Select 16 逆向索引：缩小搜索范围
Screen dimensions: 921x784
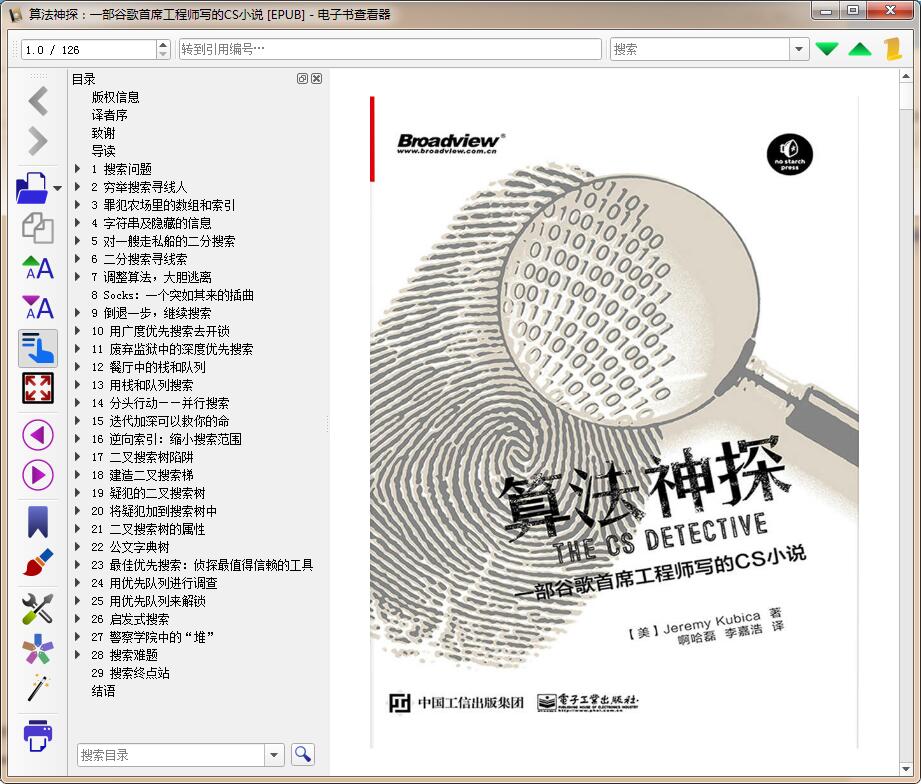pyautogui.click(x=166, y=439)
